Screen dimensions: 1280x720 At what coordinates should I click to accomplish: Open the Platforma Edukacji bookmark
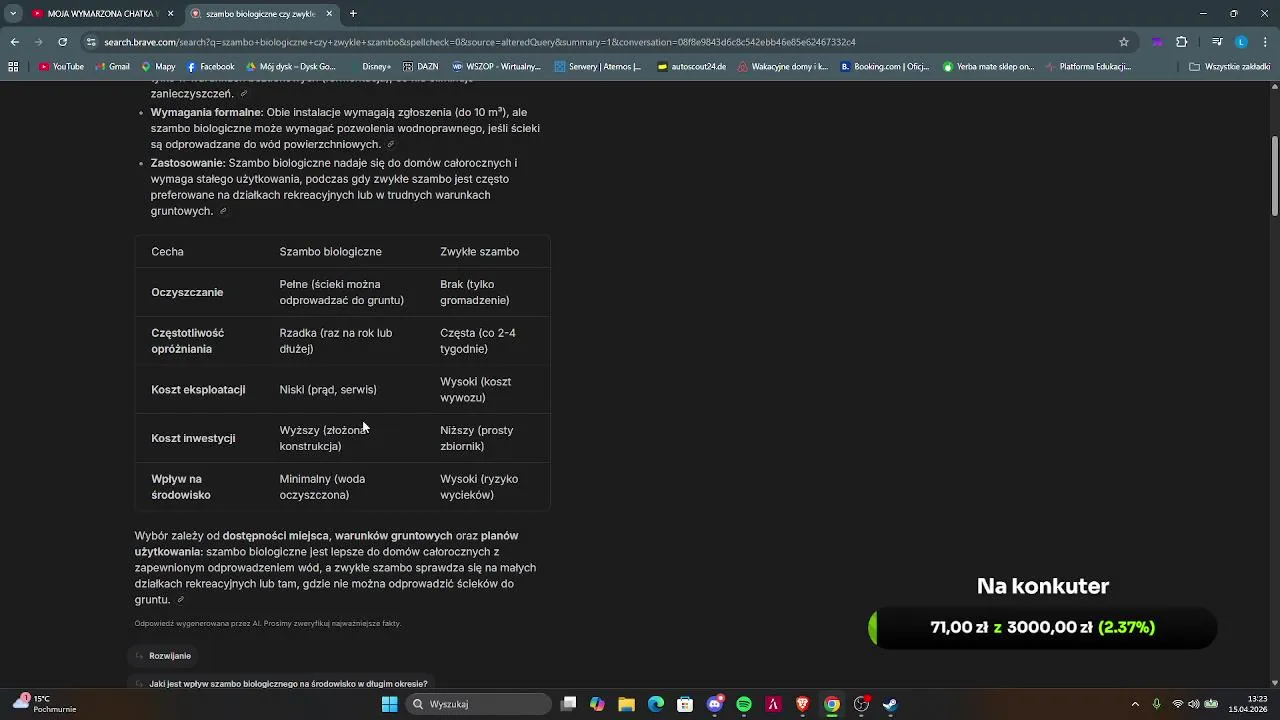tap(1088, 67)
